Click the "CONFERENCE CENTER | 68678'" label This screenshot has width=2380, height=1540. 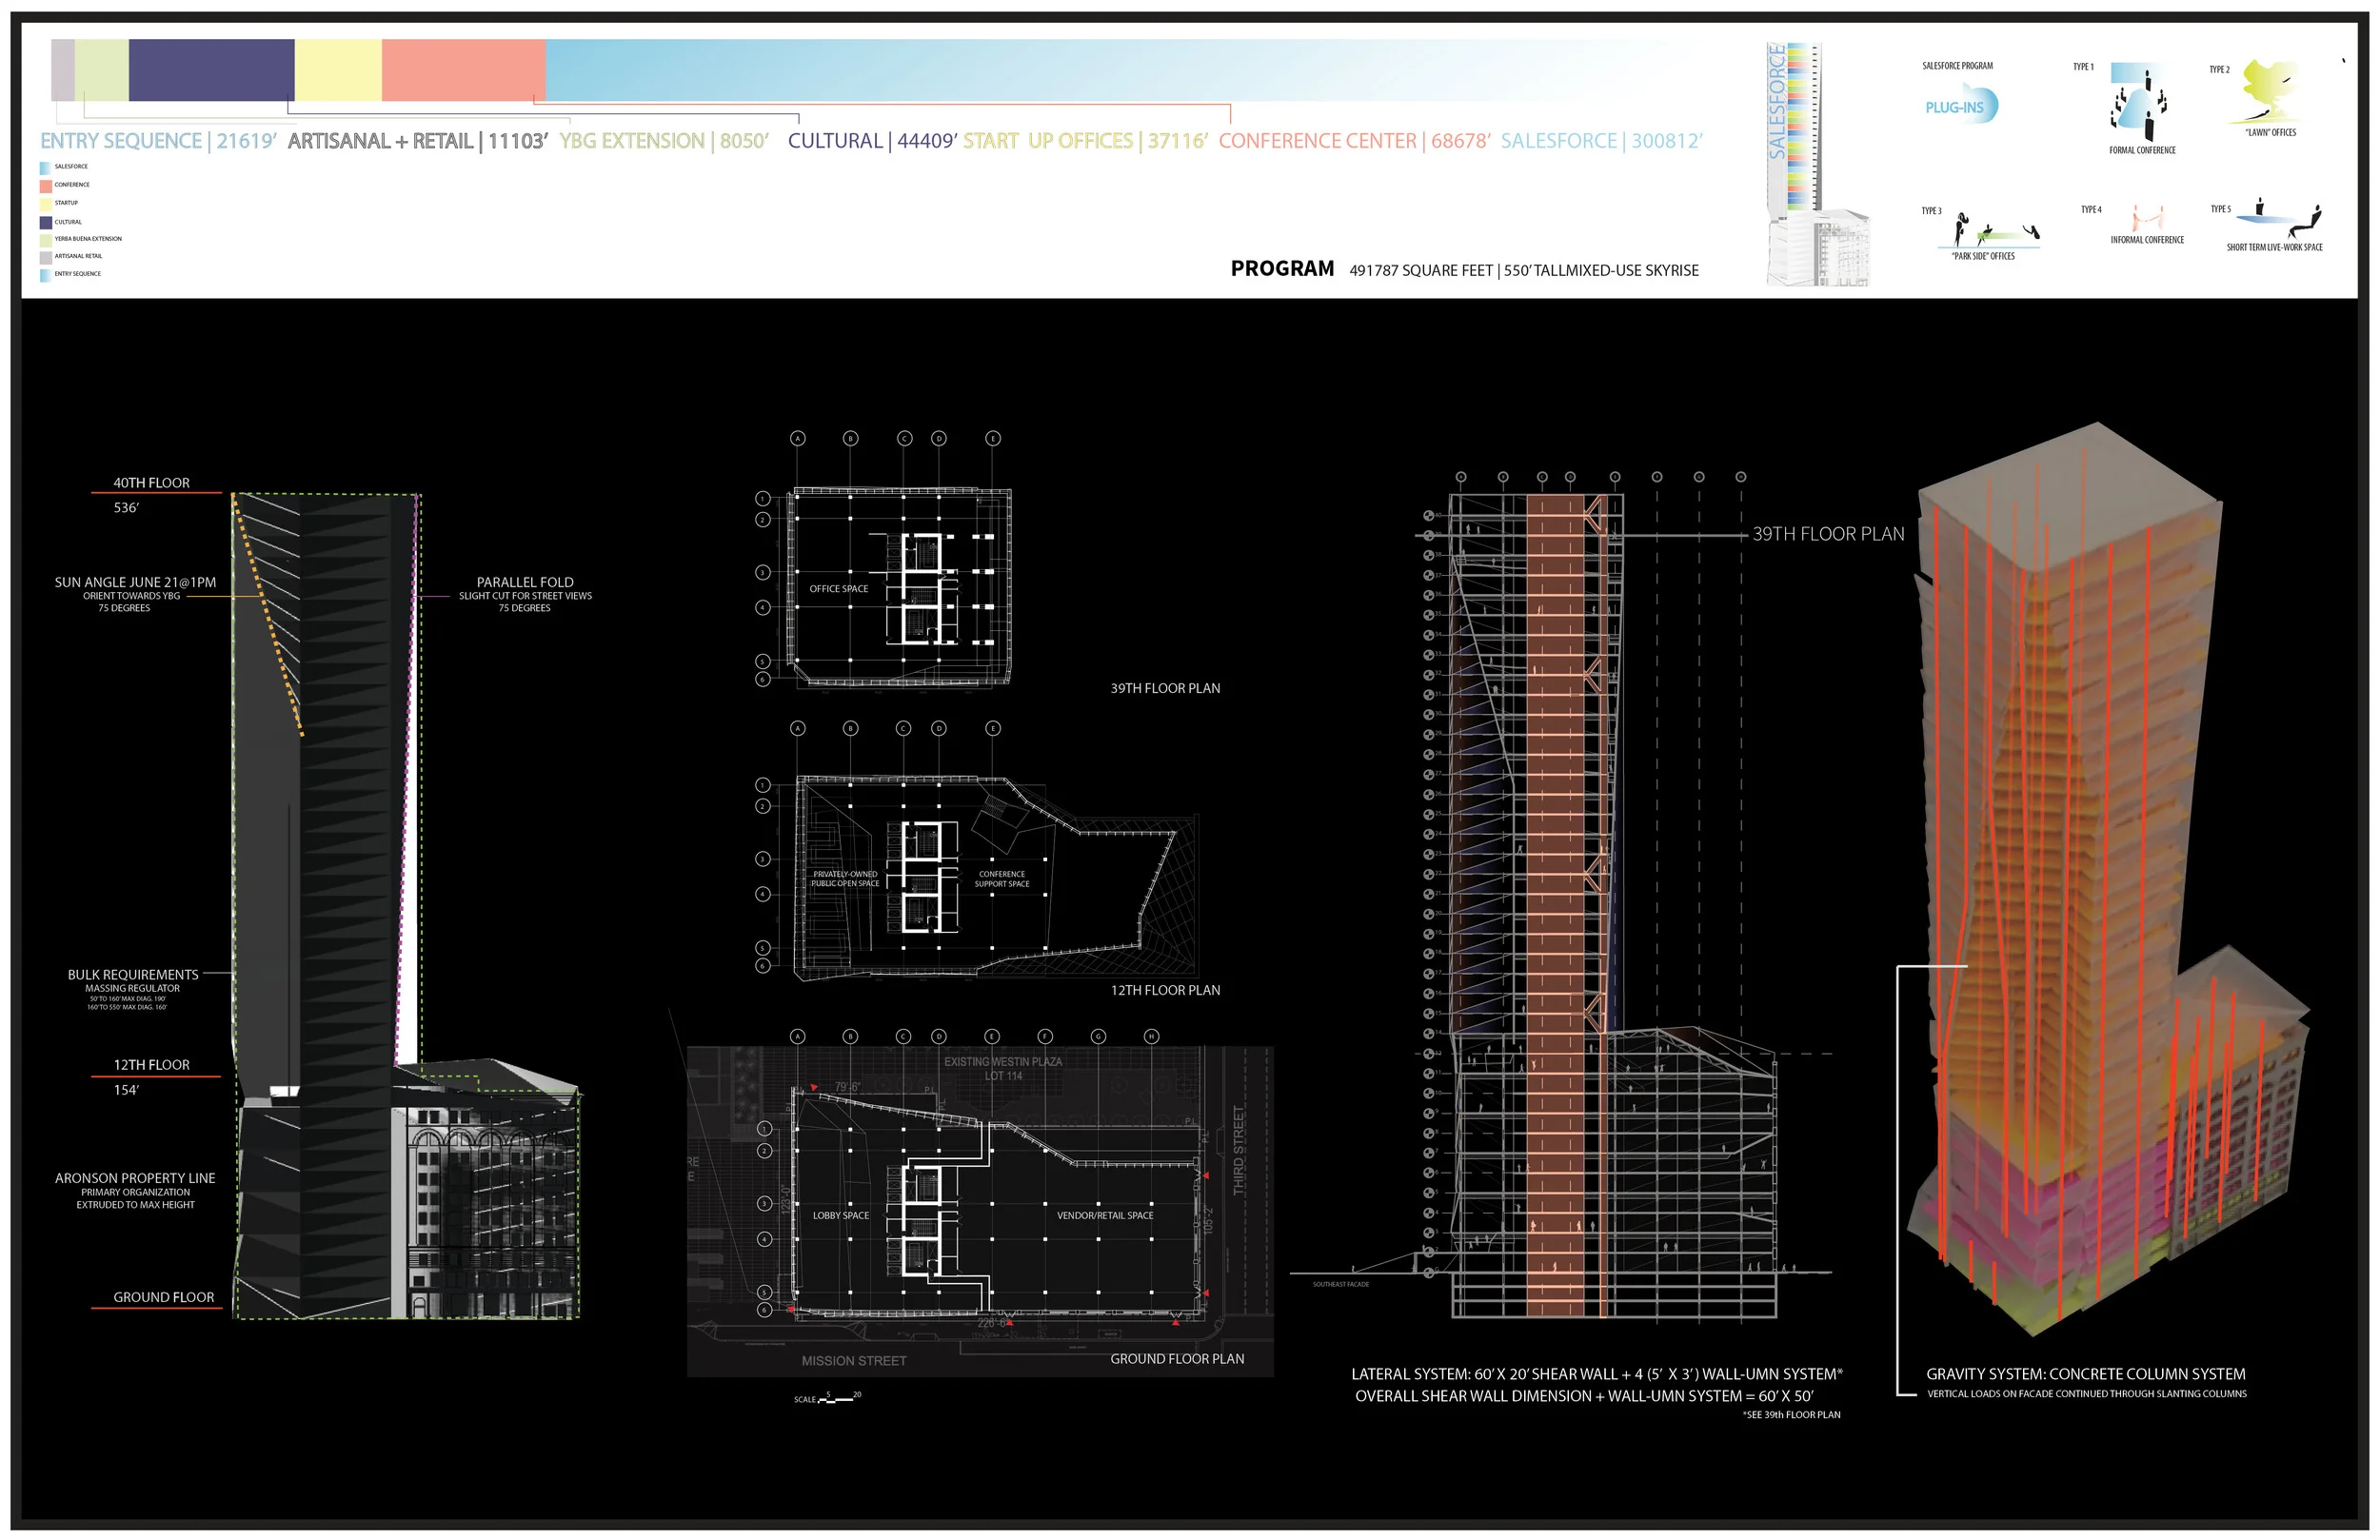[1353, 141]
